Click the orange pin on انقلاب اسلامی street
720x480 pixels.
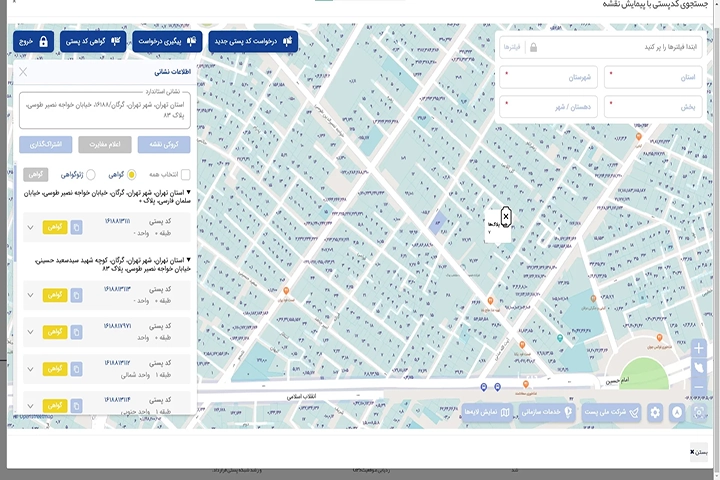[x=525, y=384]
